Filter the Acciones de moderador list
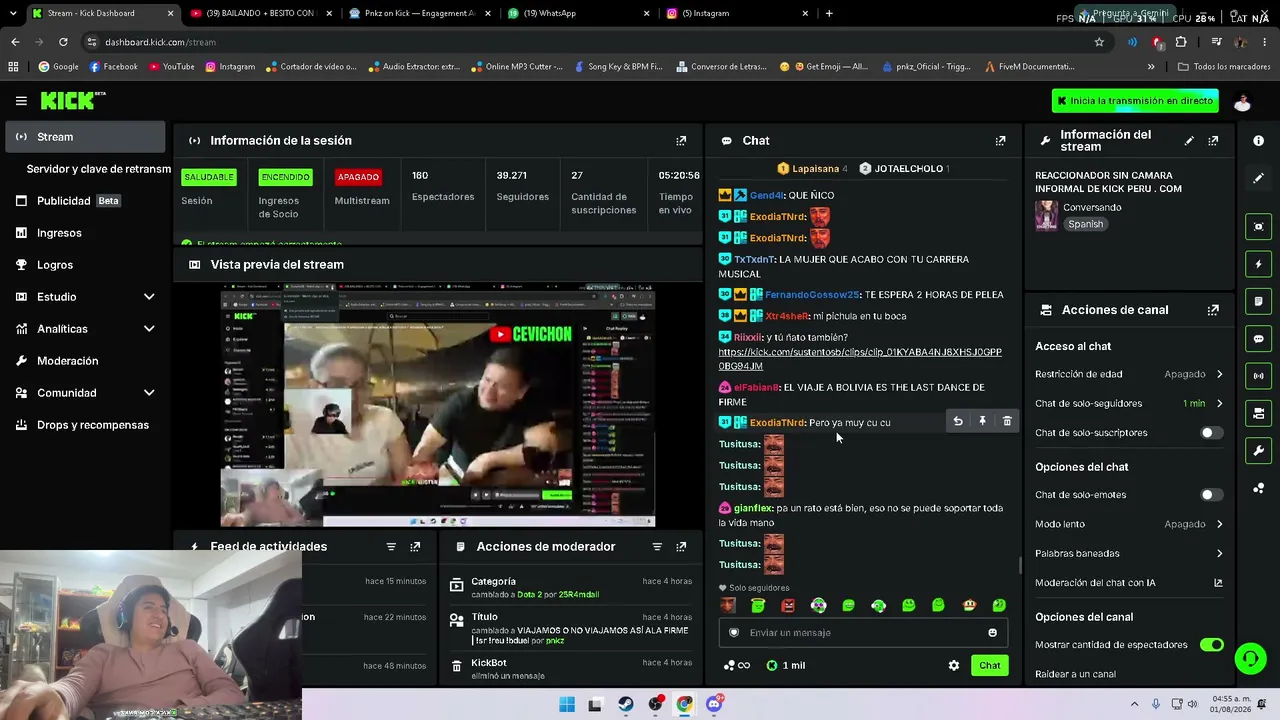1280x720 pixels. 657,547
